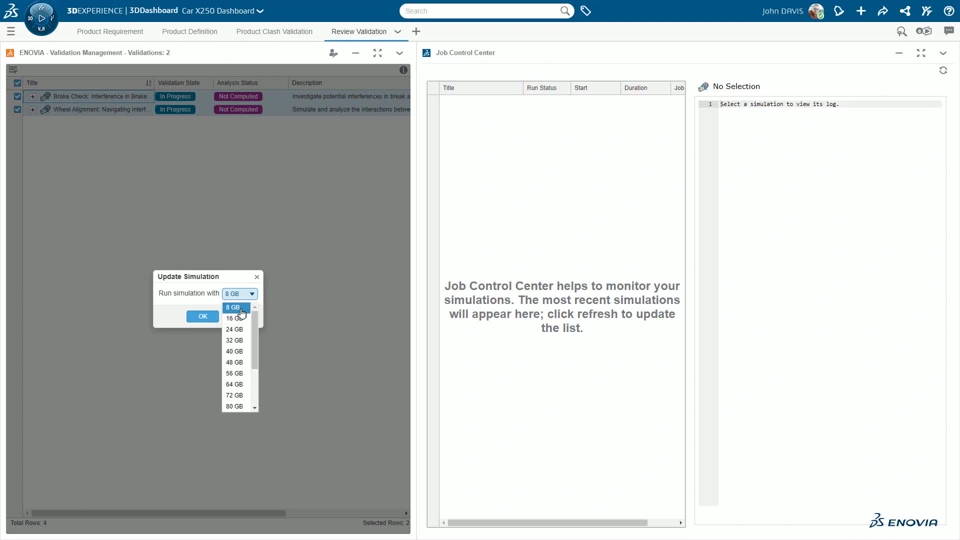The height and width of the screenshot is (540, 960).
Task: Maximize the Job Control Center widget
Action: coord(921,53)
